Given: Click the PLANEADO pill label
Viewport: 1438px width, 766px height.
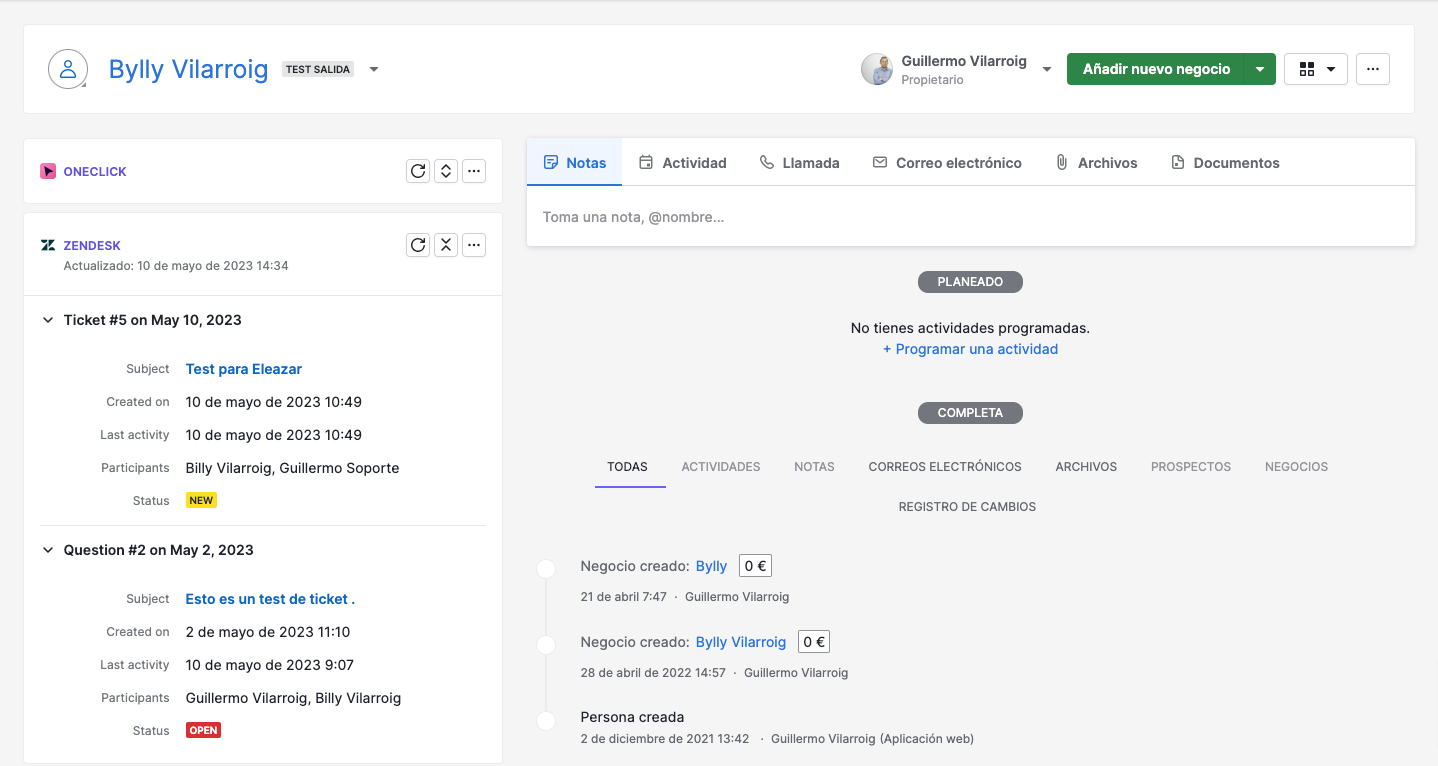Looking at the screenshot, I should point(970,282).
